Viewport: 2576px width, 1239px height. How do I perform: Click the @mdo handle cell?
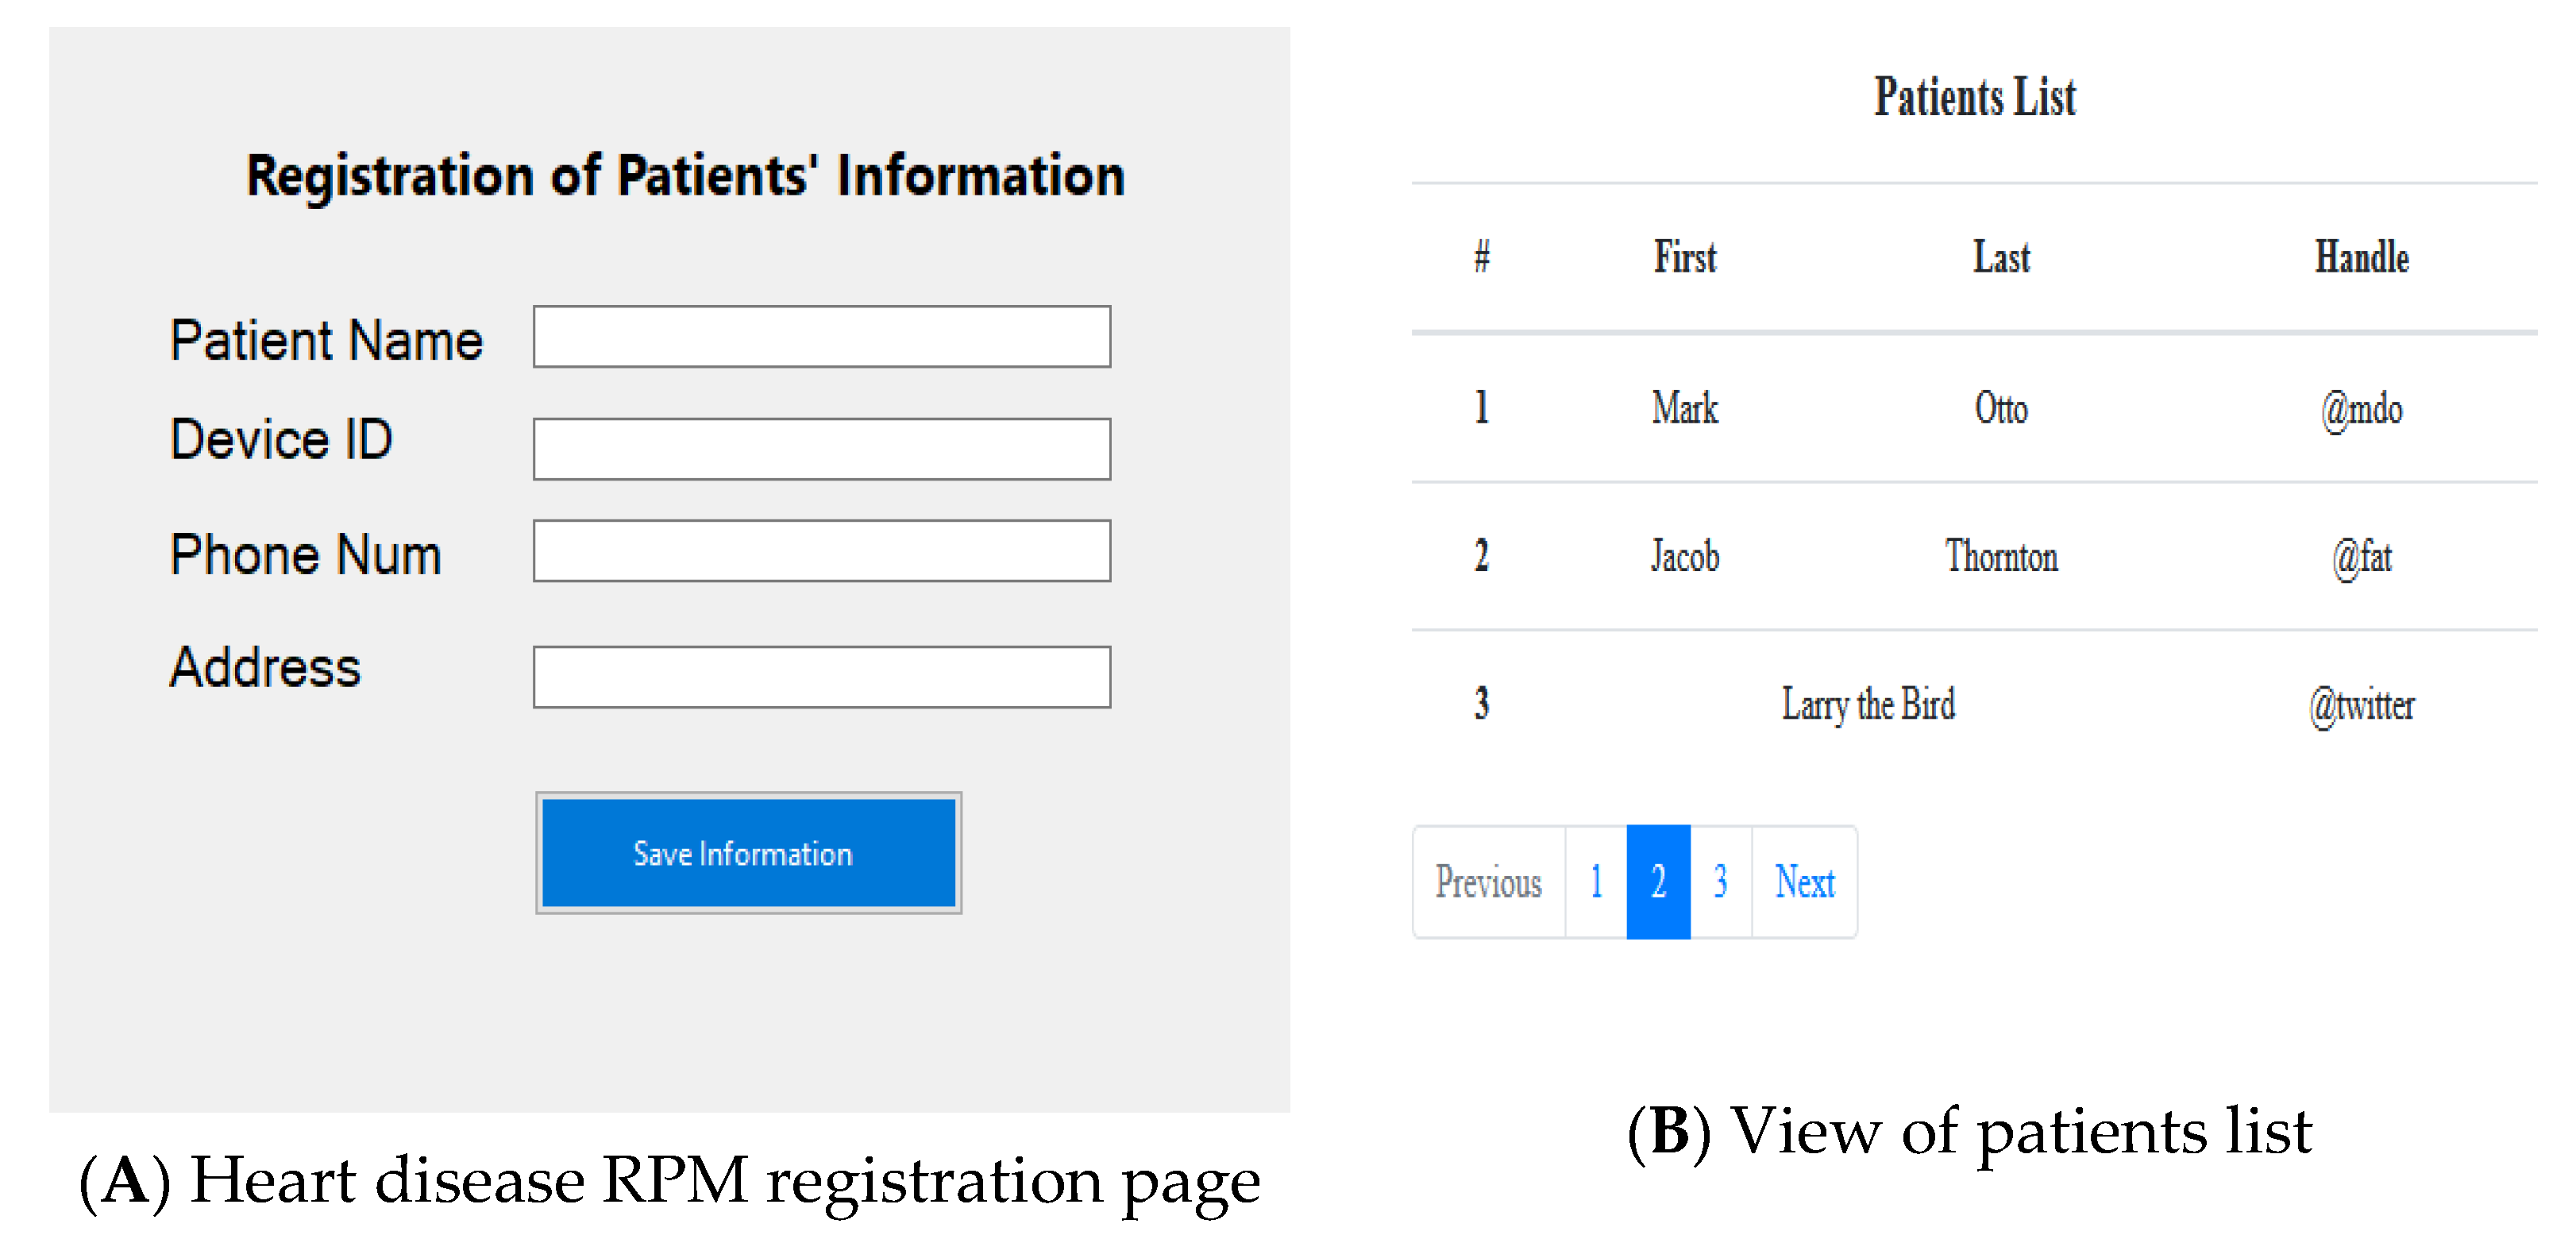2362,409
